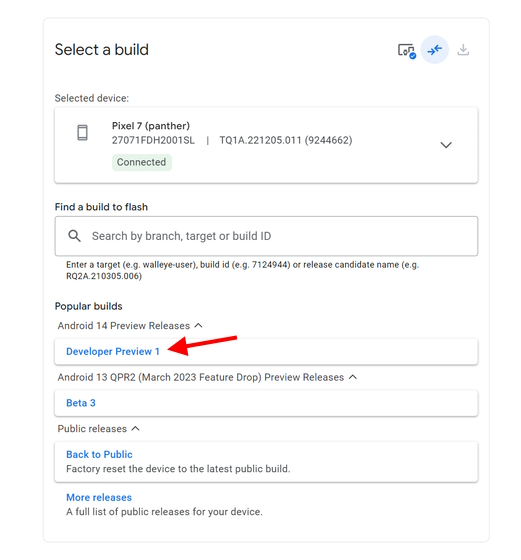Click 'A full list of public releases' text
The height and width of the screenshot is (560, 521).
coord(164,512)
